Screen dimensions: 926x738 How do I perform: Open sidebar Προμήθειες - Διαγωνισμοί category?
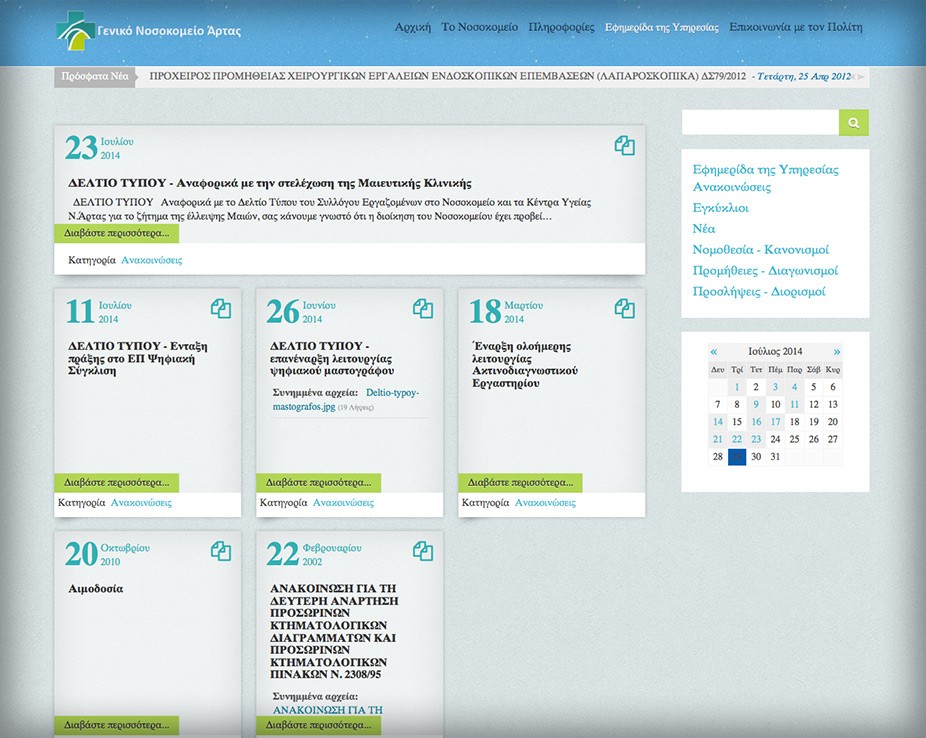click(765, 270)
